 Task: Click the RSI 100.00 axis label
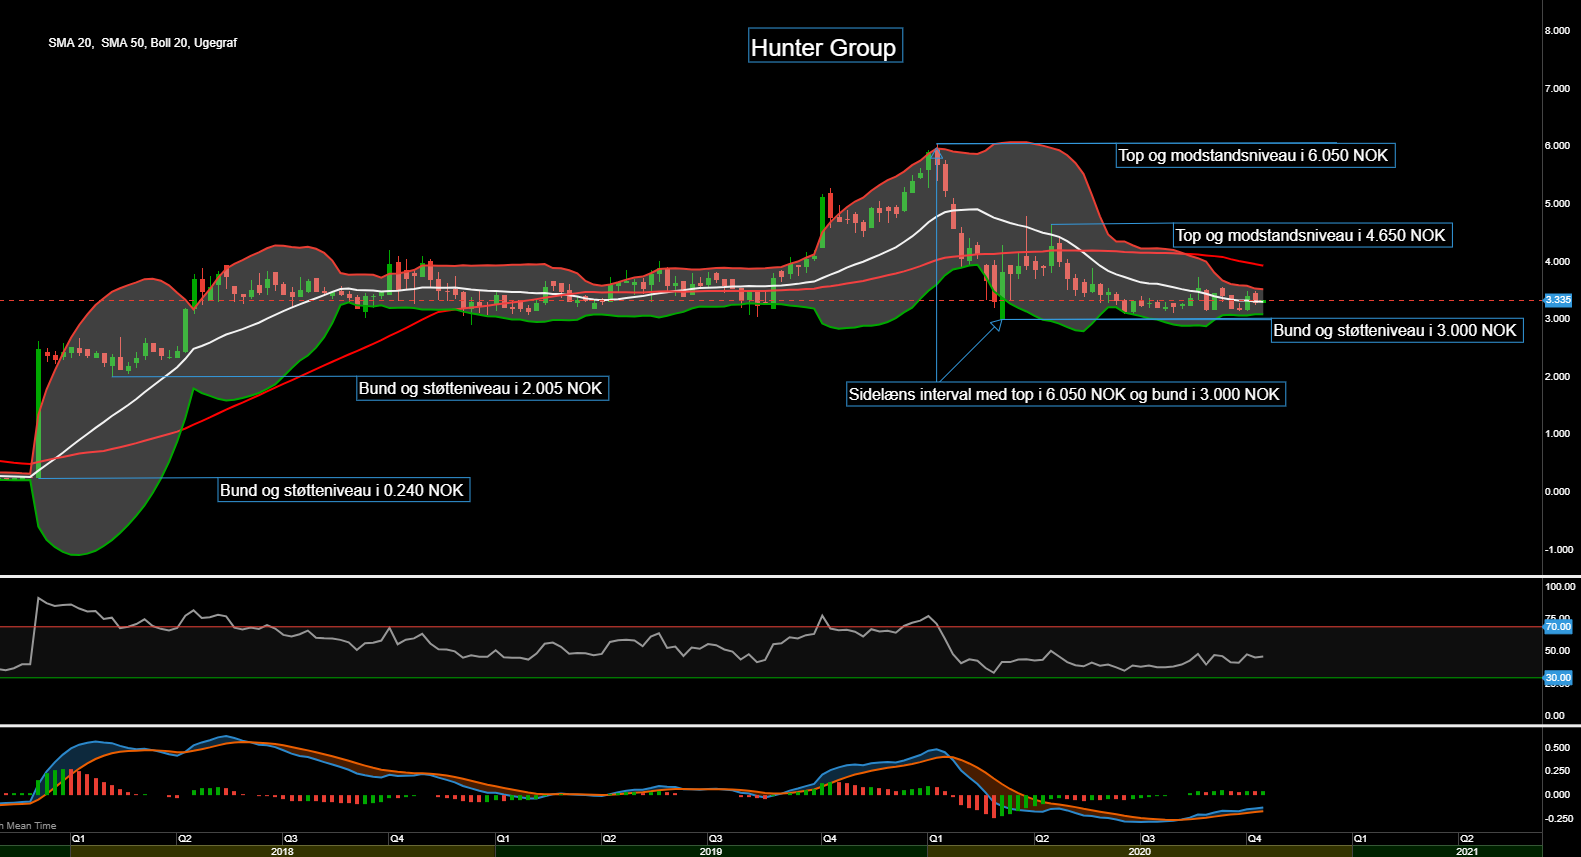pos(1560,587)
